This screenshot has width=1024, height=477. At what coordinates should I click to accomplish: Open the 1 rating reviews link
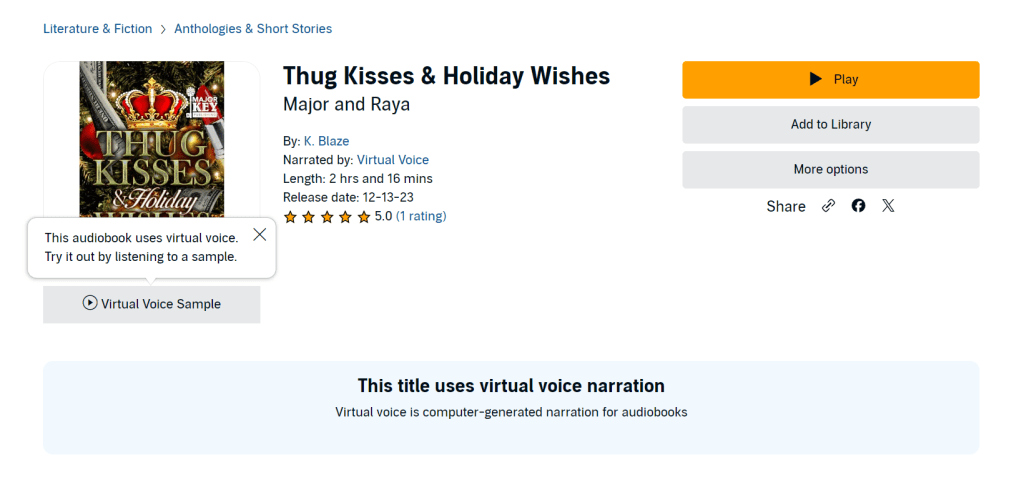(421, 216)
